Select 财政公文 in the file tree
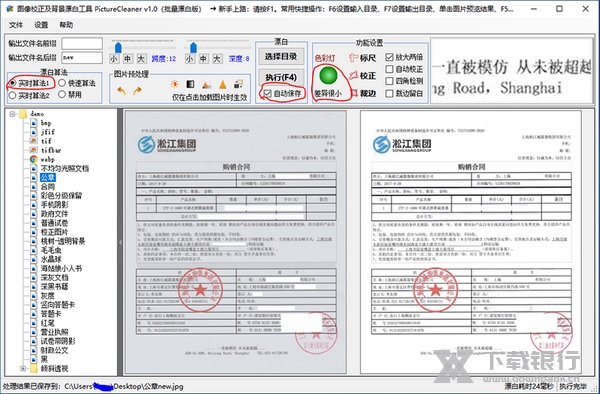This screenshot has width=600, height=394. point(54,350)
